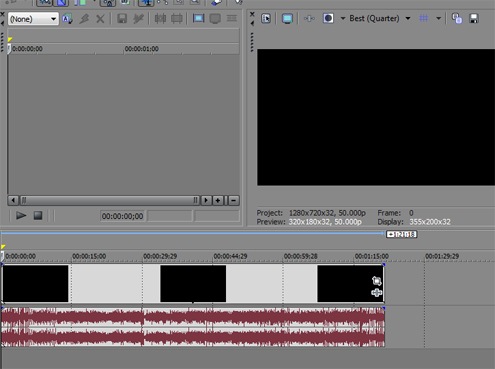Stop trimmer playback

coord(38,216)
